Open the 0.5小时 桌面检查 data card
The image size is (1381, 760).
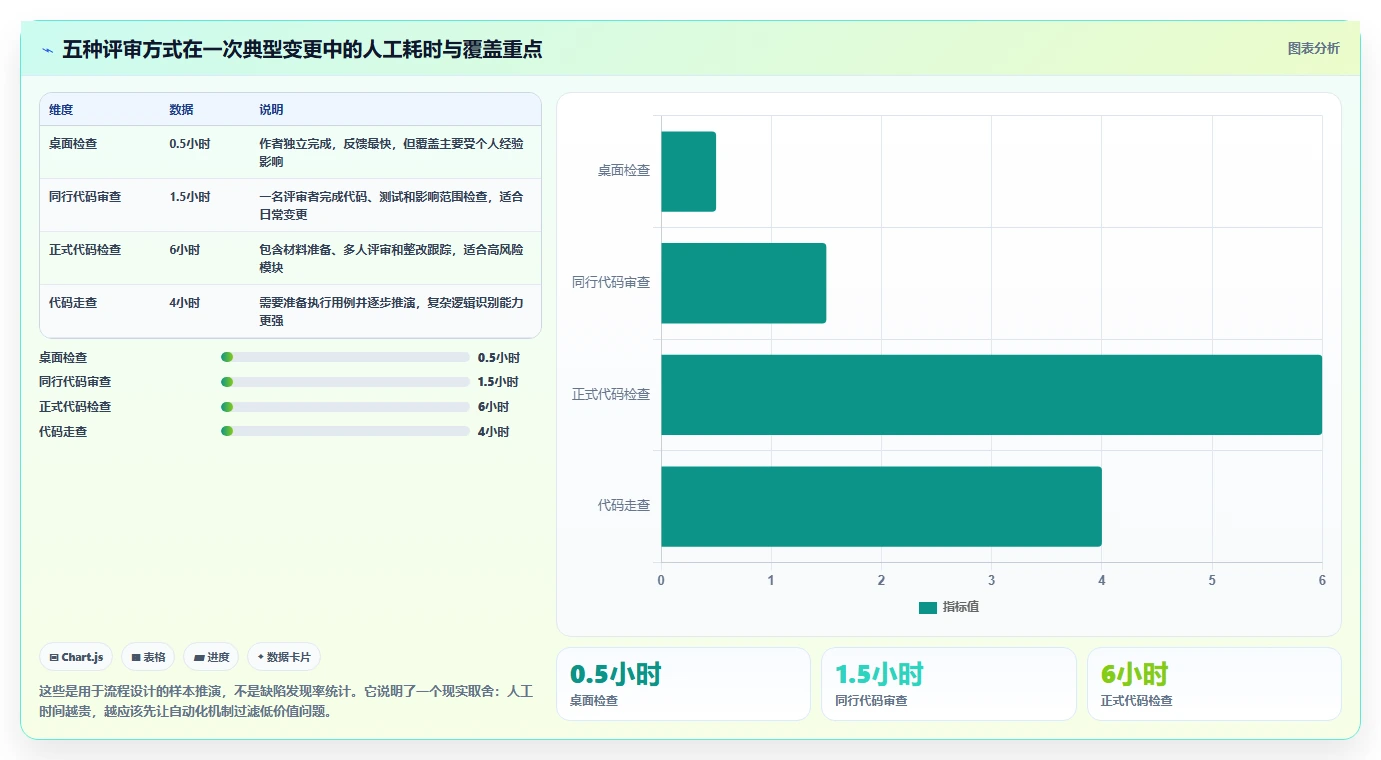(683, 684)
